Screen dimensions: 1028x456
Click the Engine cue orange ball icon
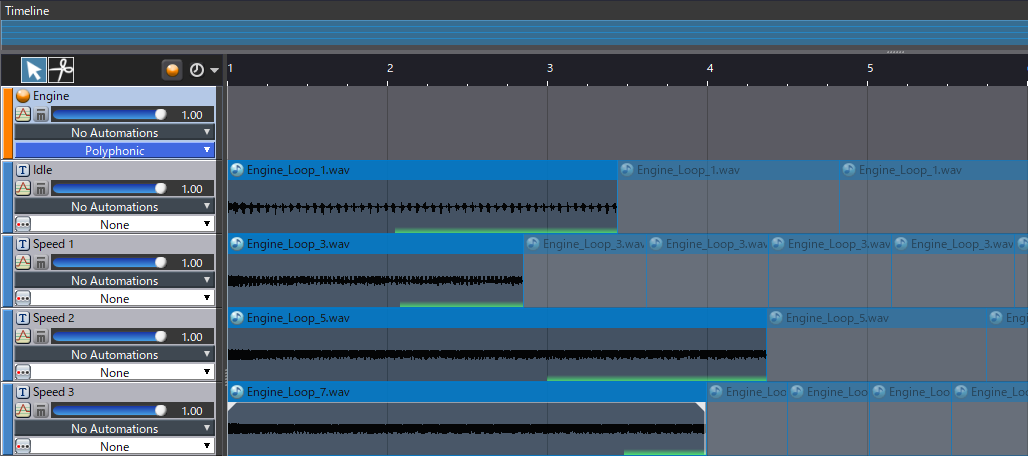click(x=23, y=96)
